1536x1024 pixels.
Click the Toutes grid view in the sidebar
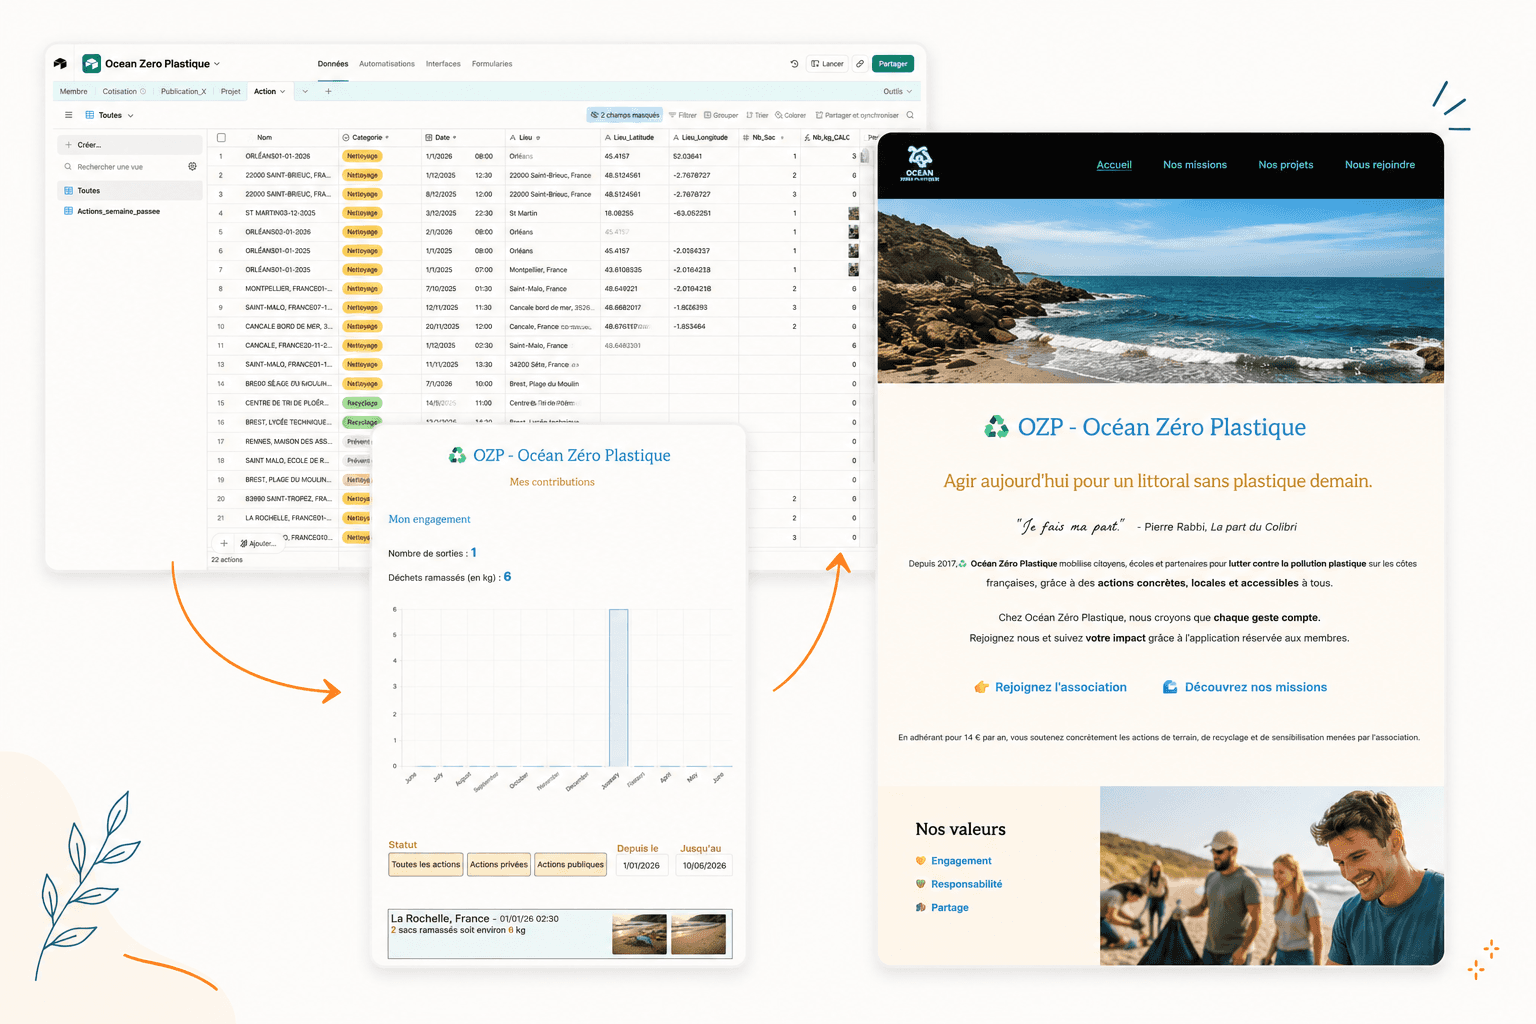(x=130, y=190)
